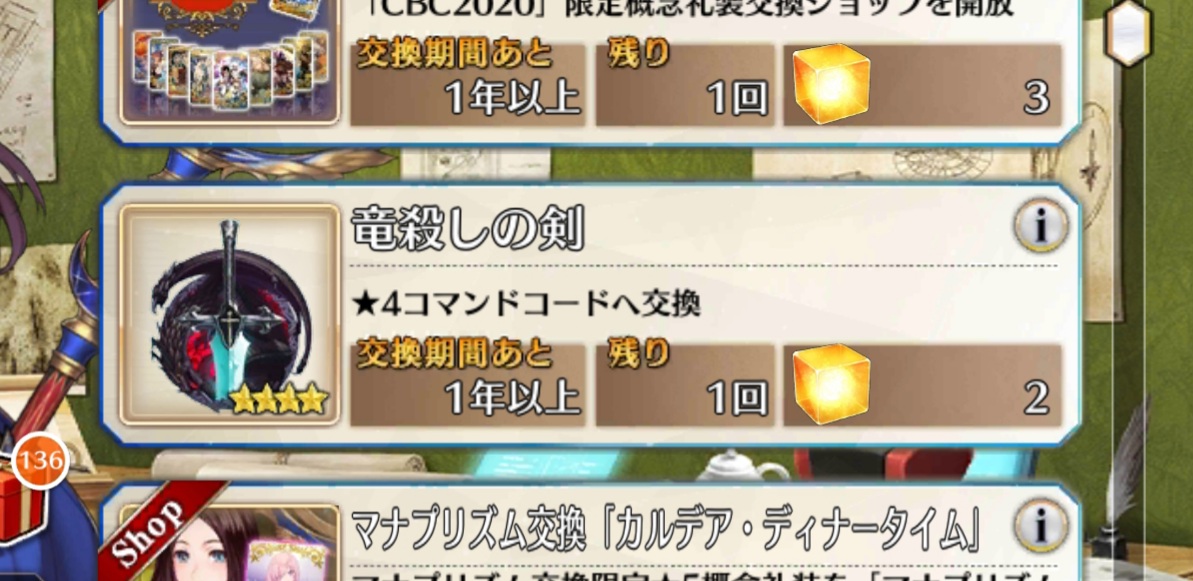The height and width of the screenshot is (581, 1193).
Task: Tap info icon for カルデア・ディナータイム exchange
Action: [1042, 525]
